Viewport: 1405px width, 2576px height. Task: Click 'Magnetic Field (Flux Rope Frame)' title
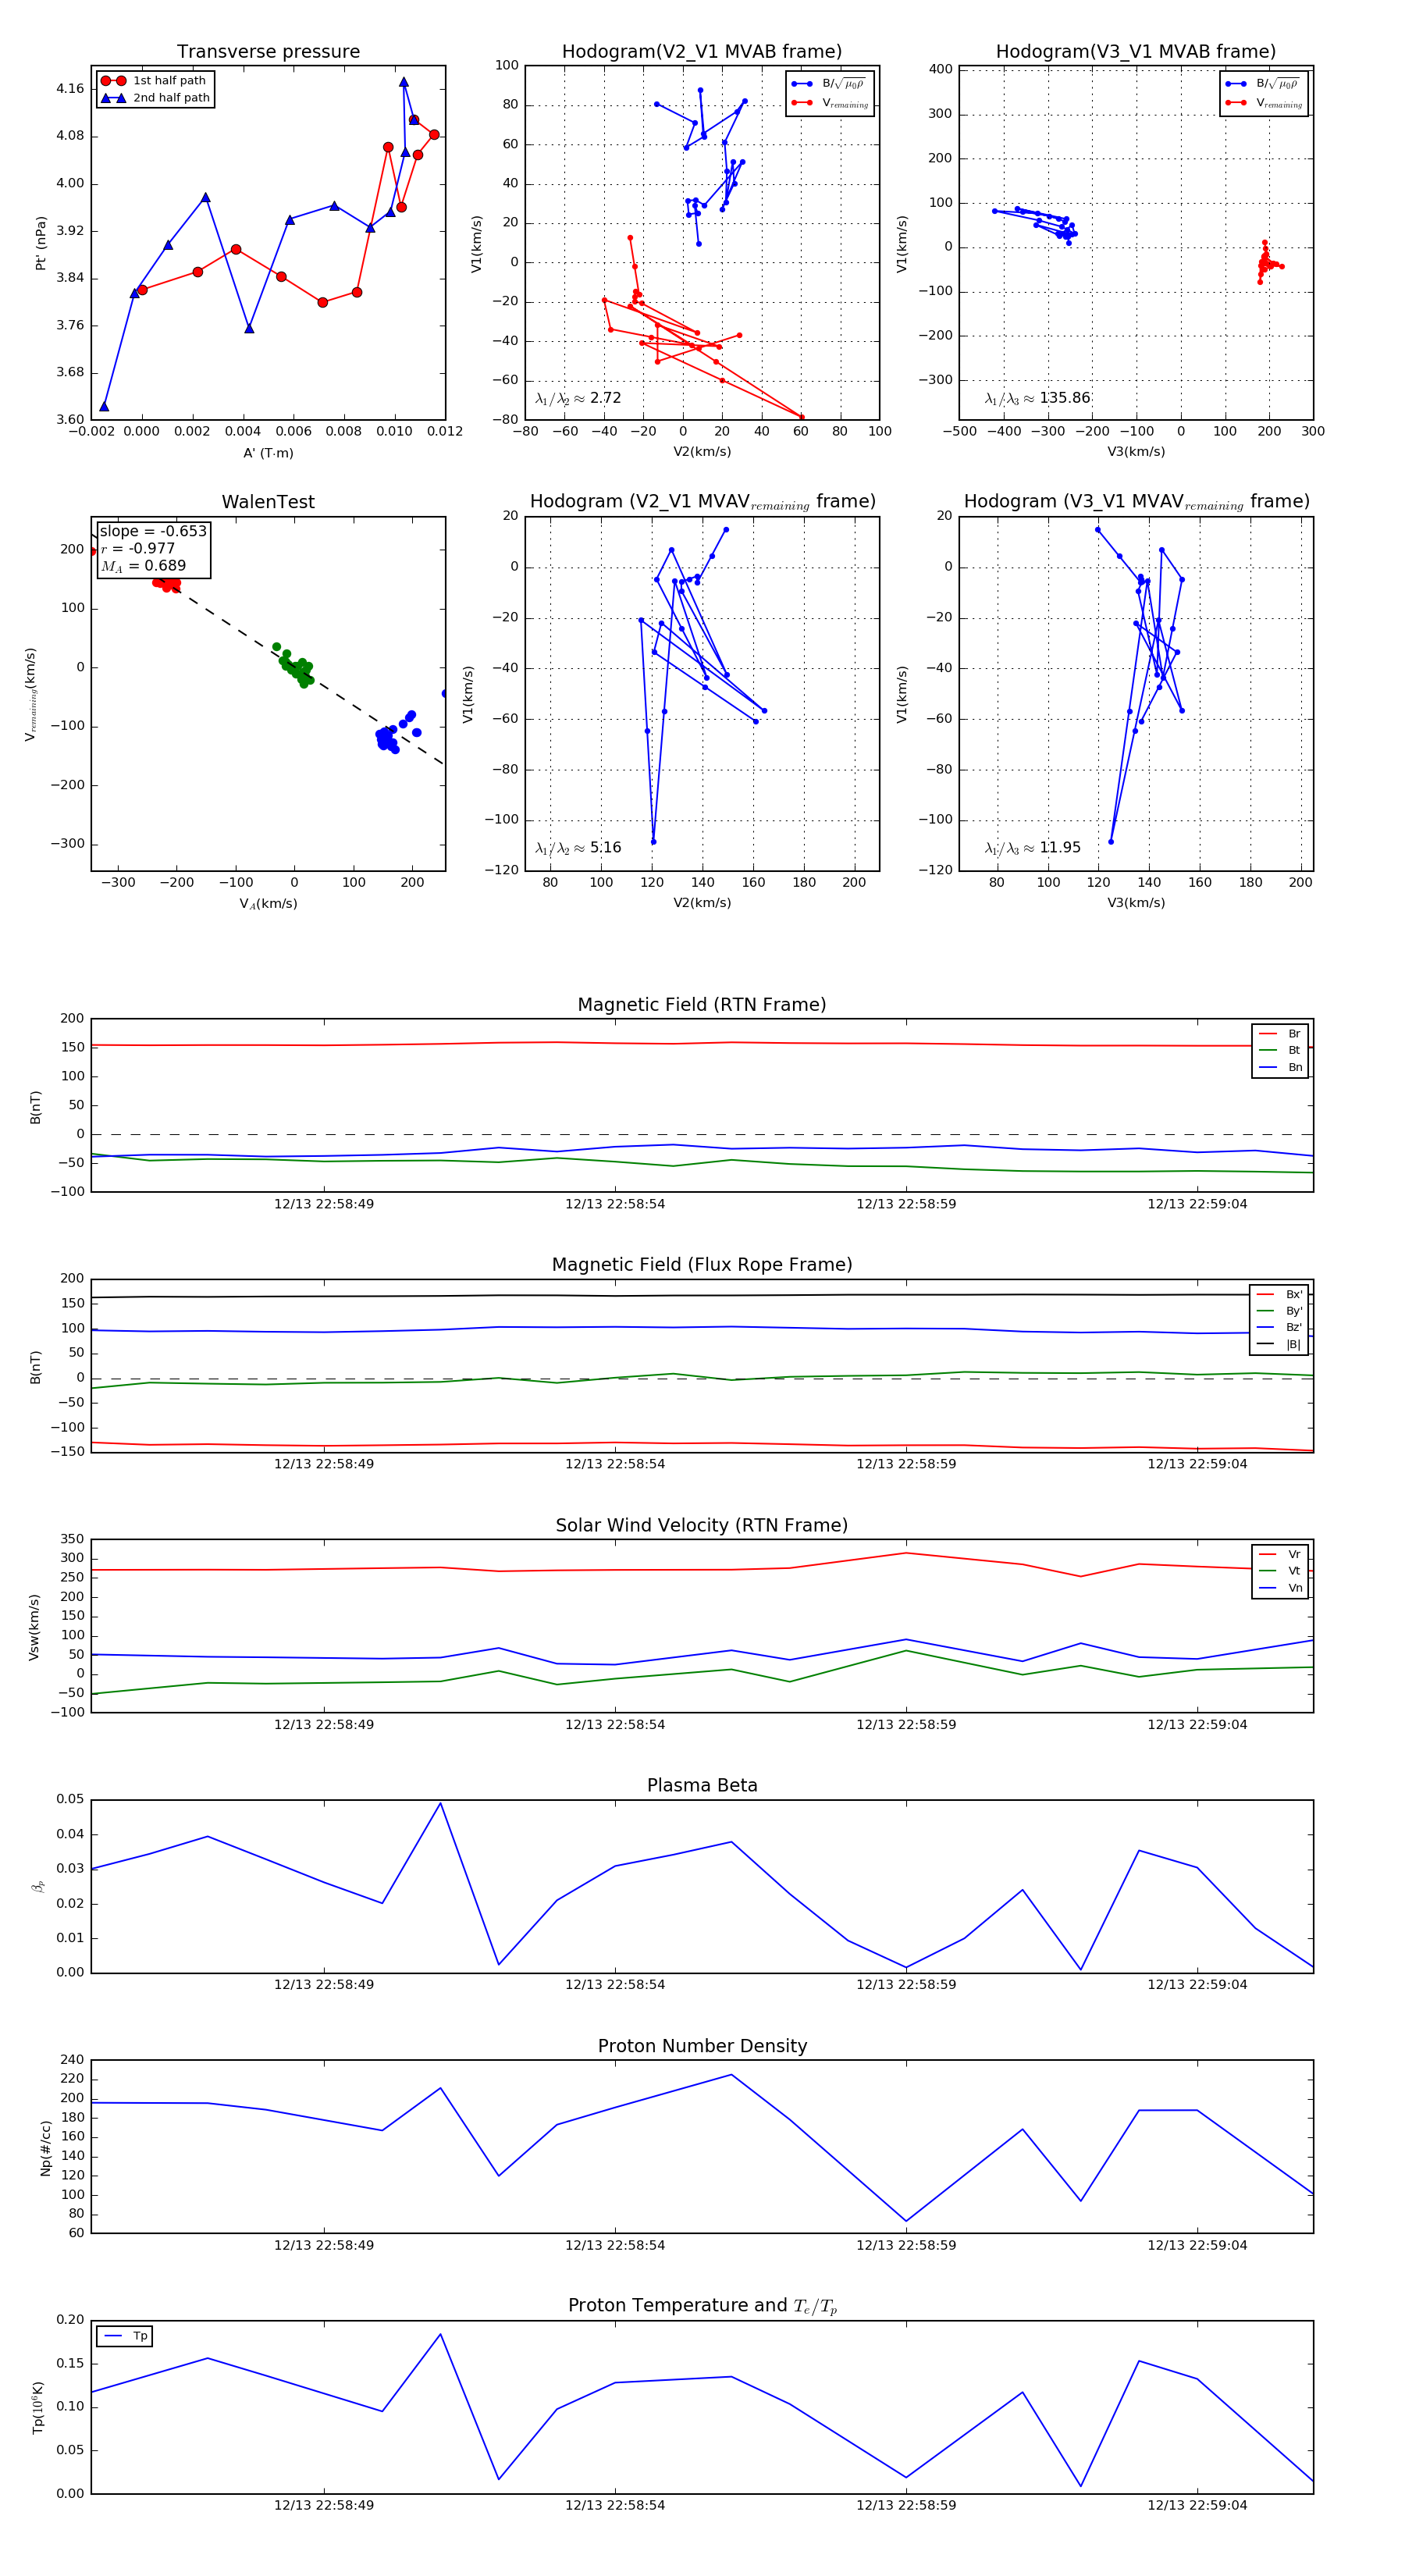pyautogui.click(x=702, y=1265)
